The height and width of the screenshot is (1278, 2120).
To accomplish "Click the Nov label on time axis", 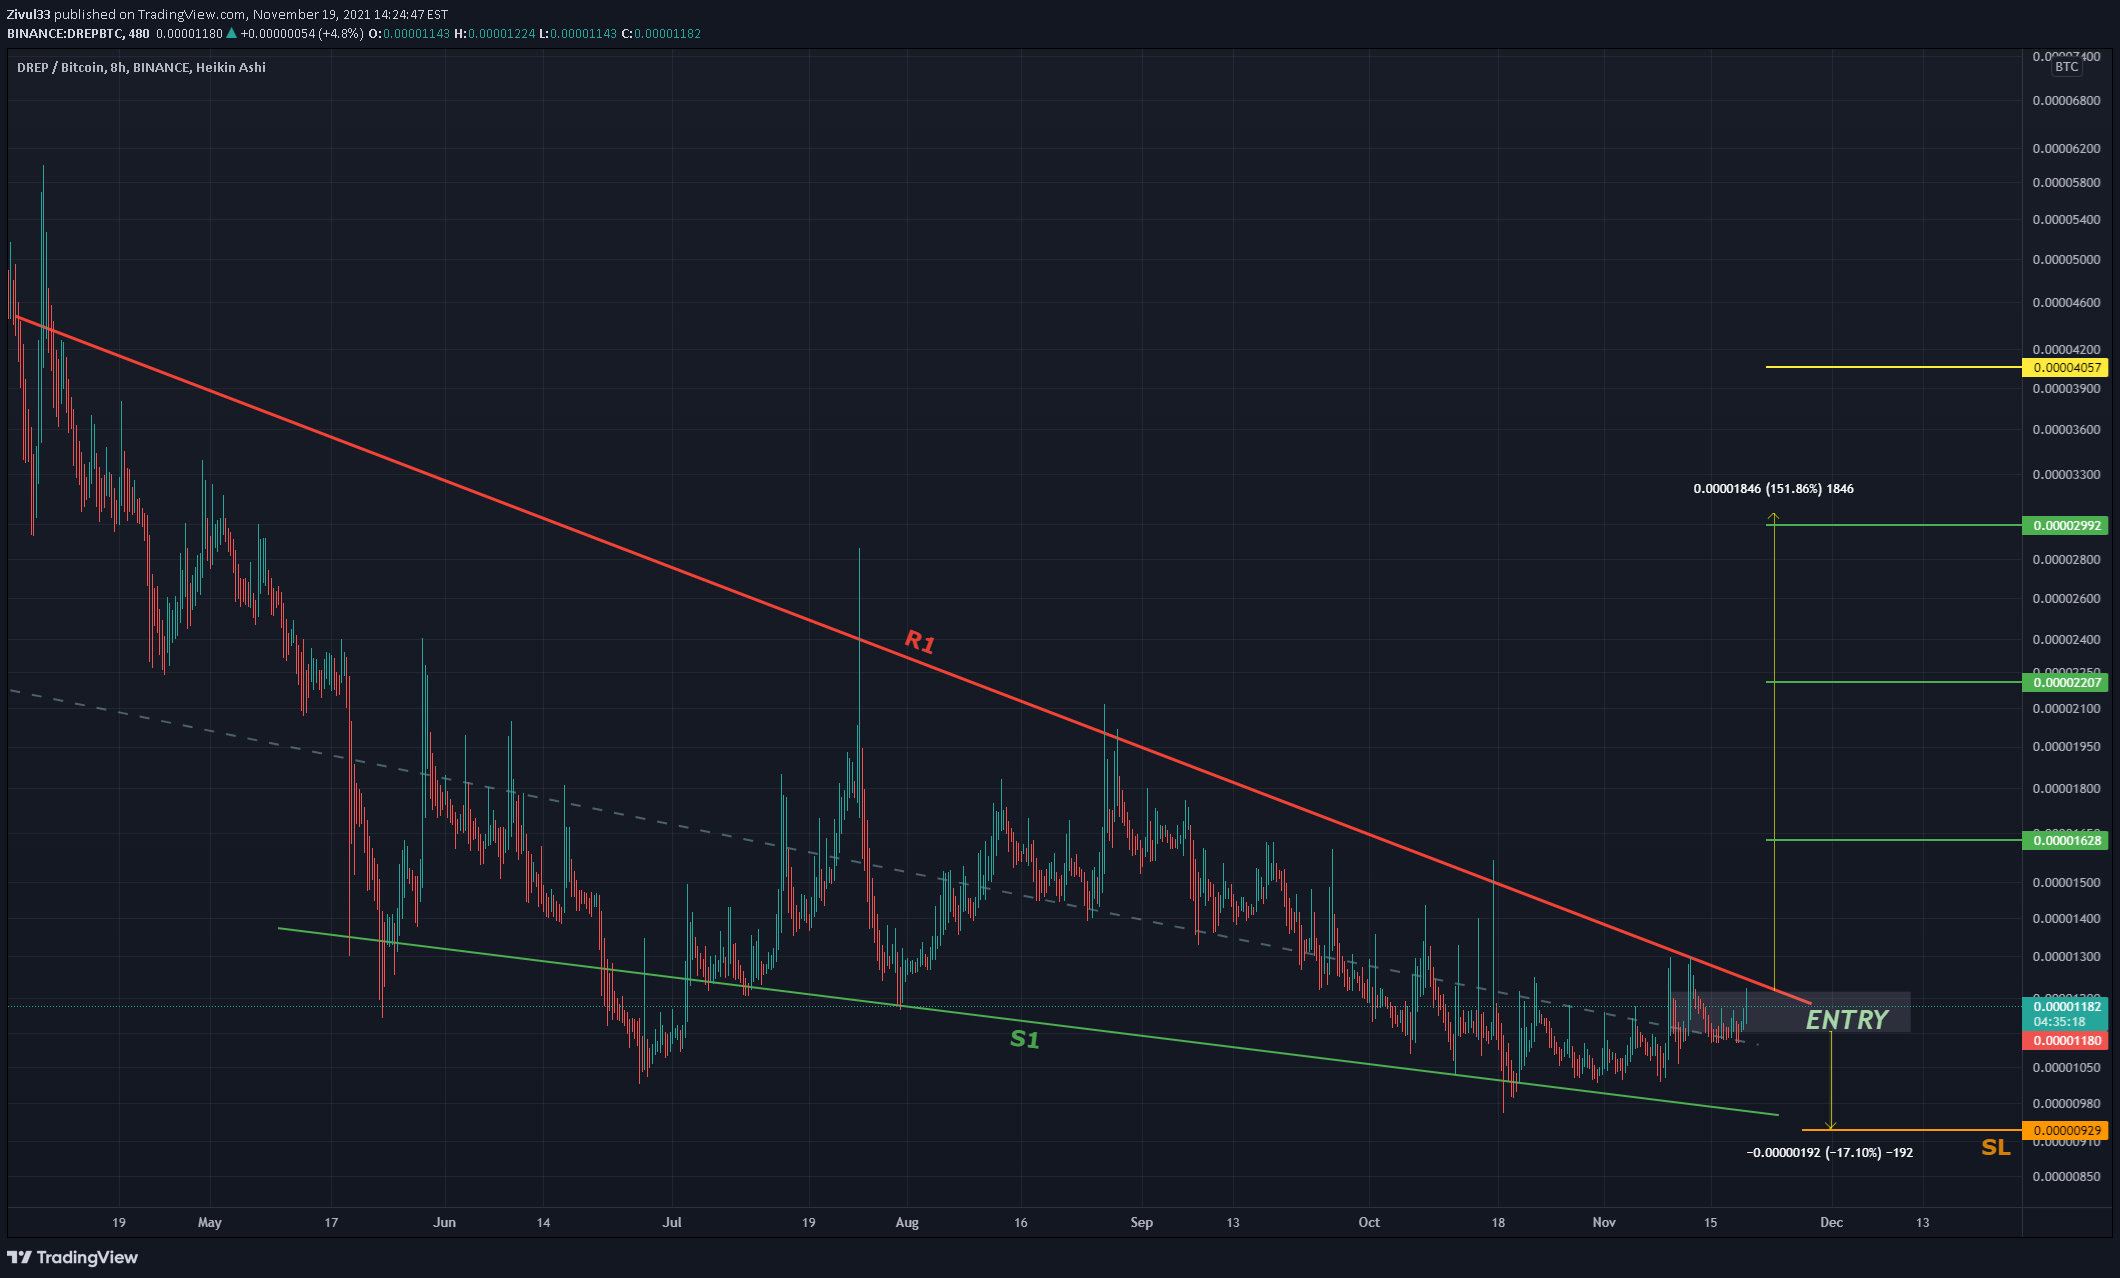I will (1604, 1222).
